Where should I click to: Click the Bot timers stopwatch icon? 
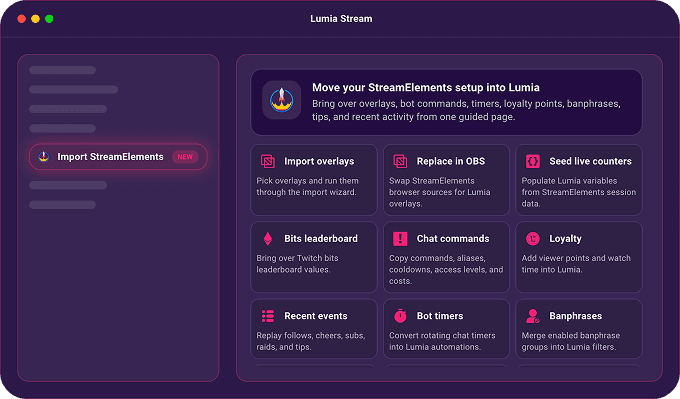point(400,316)
